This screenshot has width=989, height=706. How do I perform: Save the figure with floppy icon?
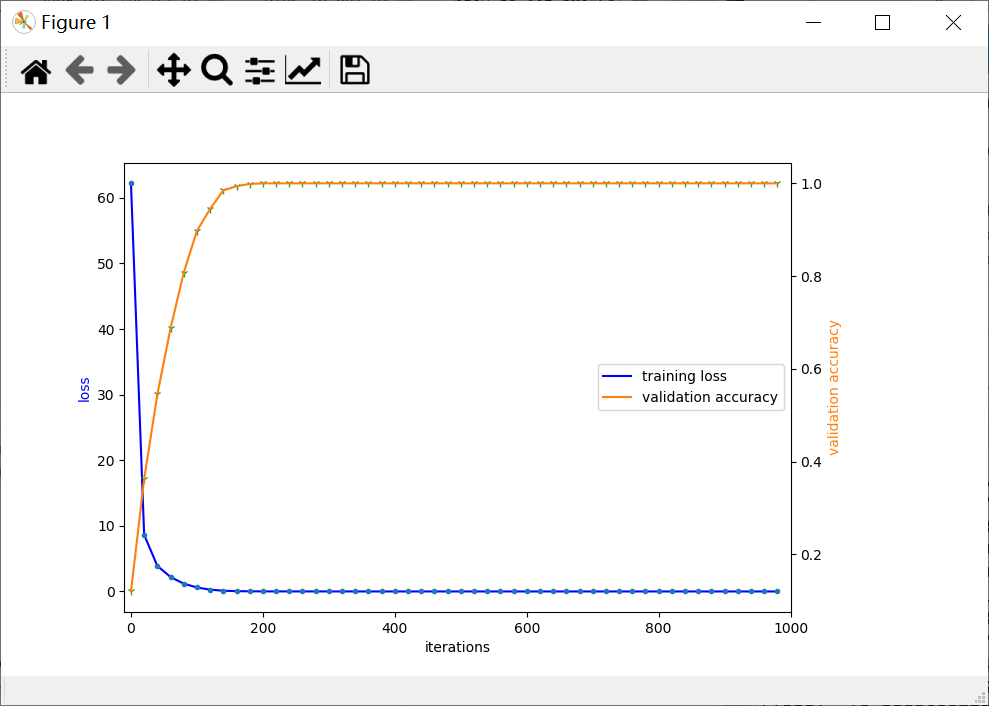(x=354, y=70)
